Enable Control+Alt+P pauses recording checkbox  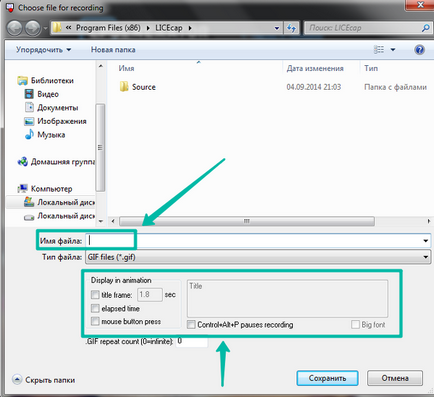[x=191, y=325]
